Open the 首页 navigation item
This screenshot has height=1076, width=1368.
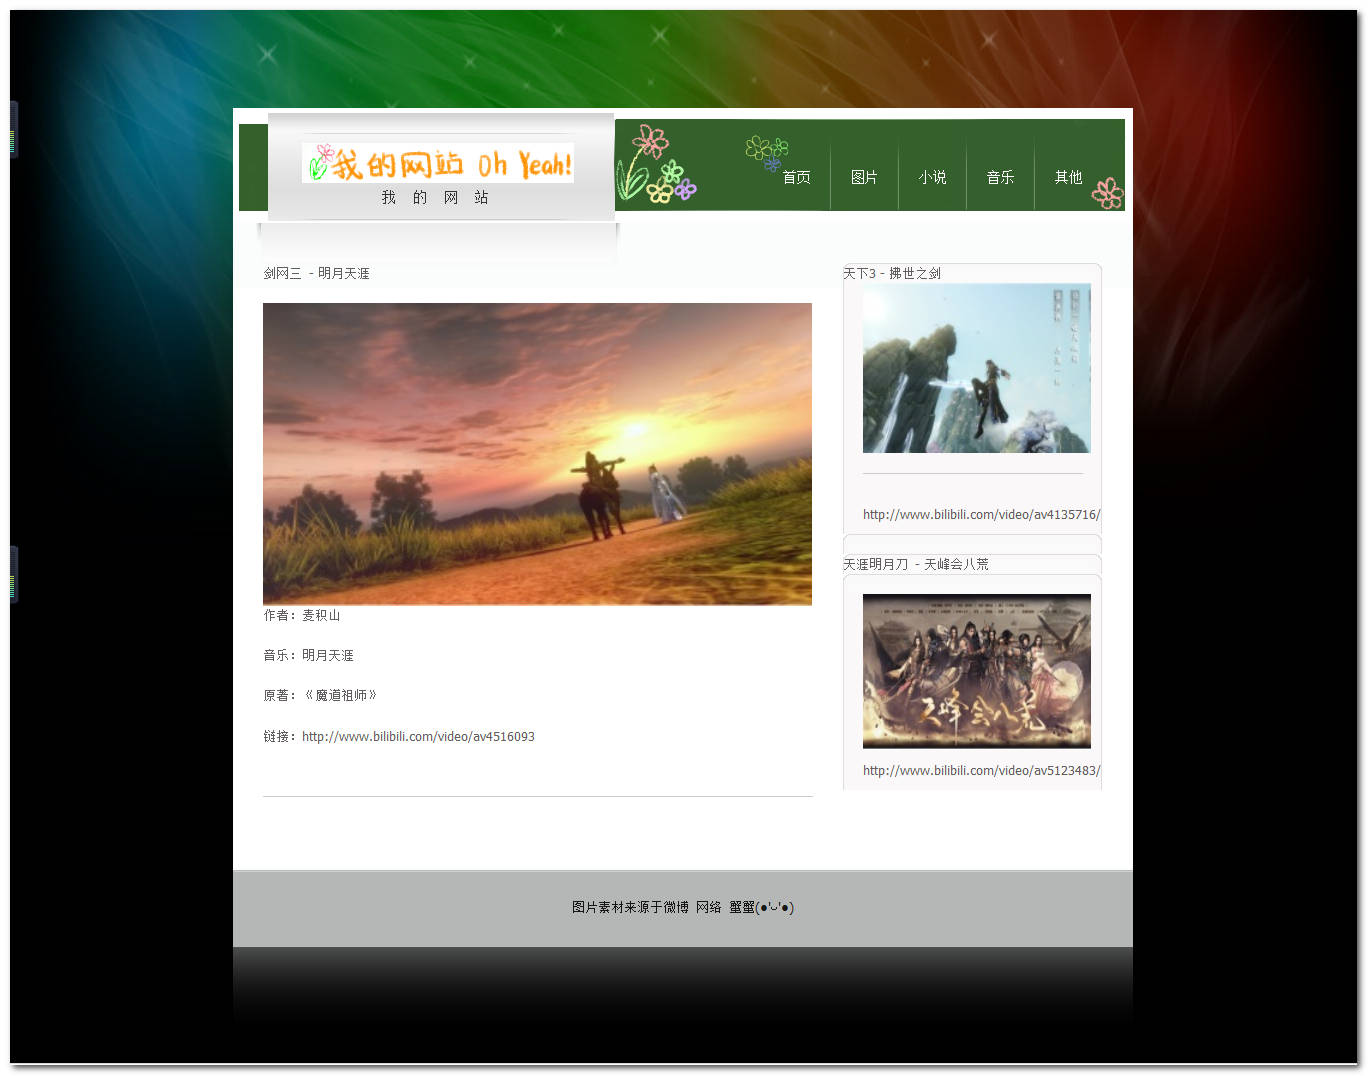pos(796,177)
